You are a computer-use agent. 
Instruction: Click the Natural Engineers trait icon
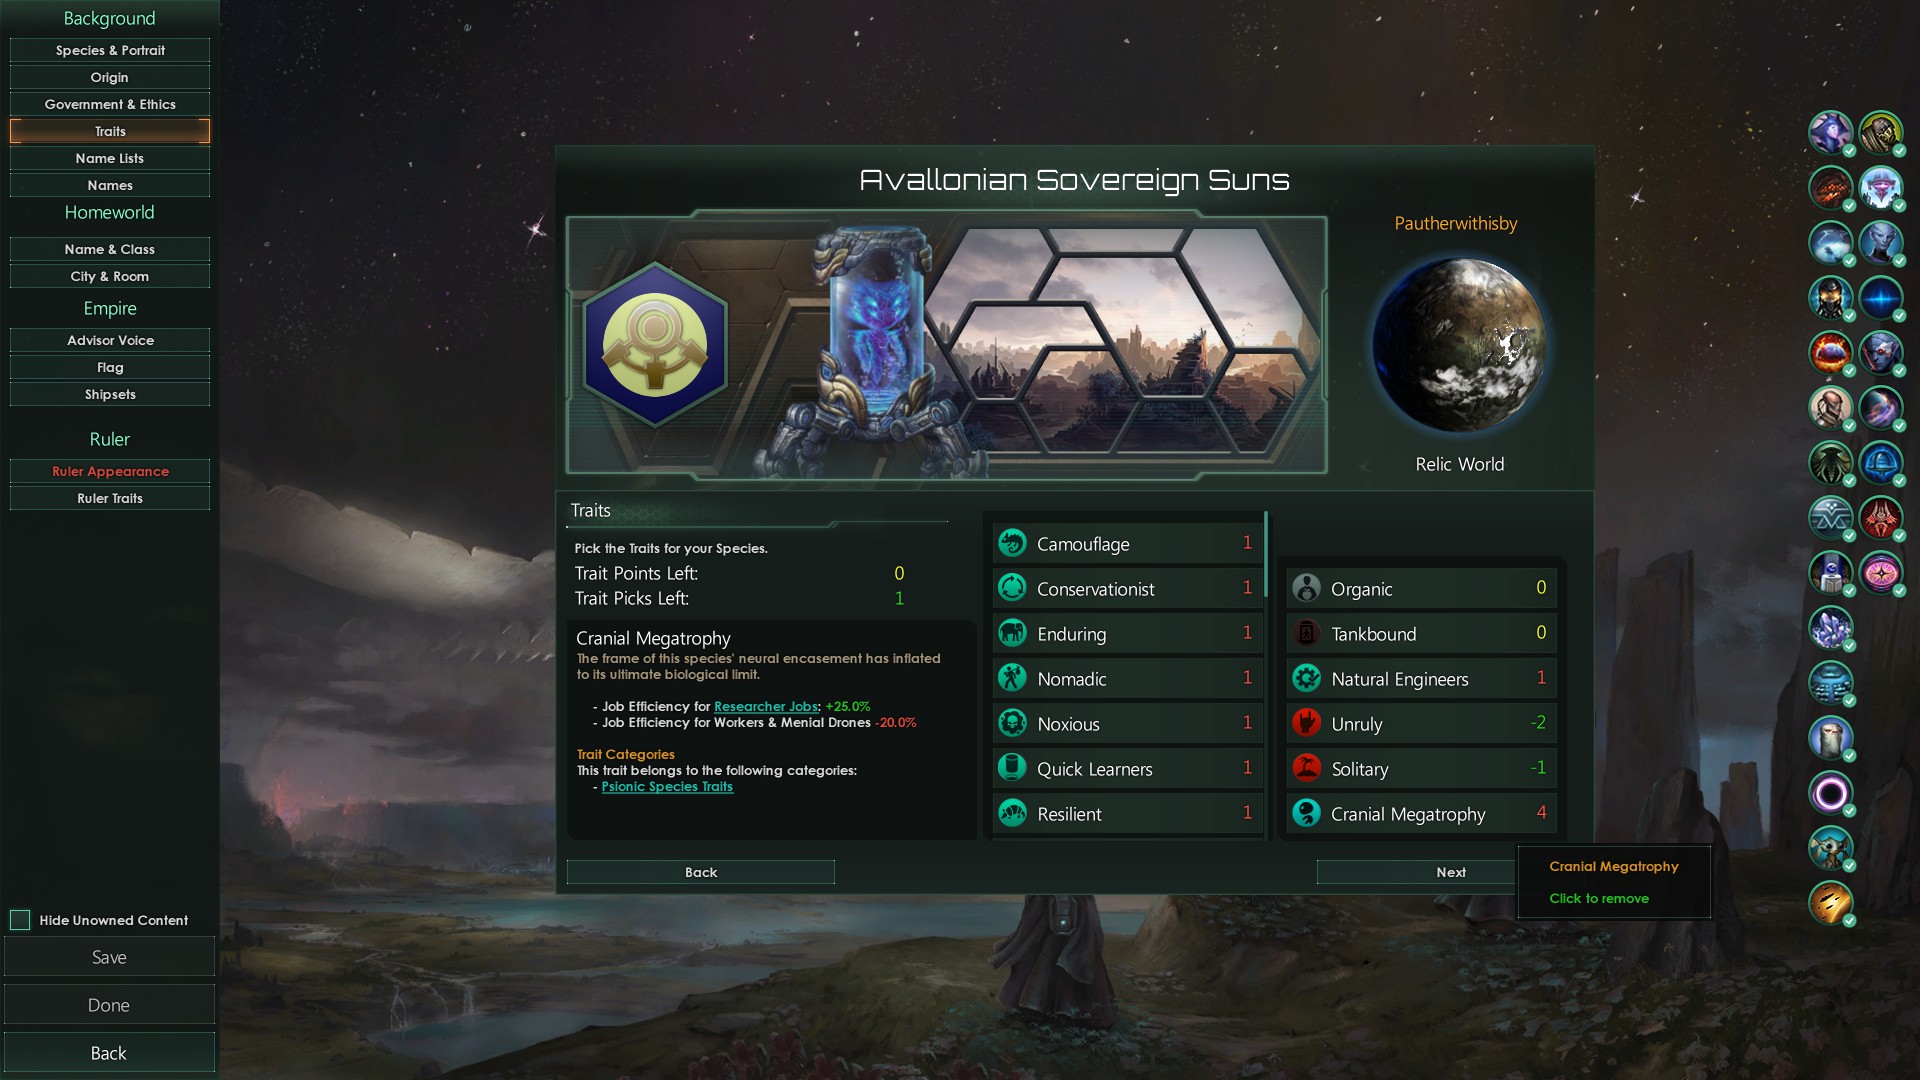[x=1306, y=678]
